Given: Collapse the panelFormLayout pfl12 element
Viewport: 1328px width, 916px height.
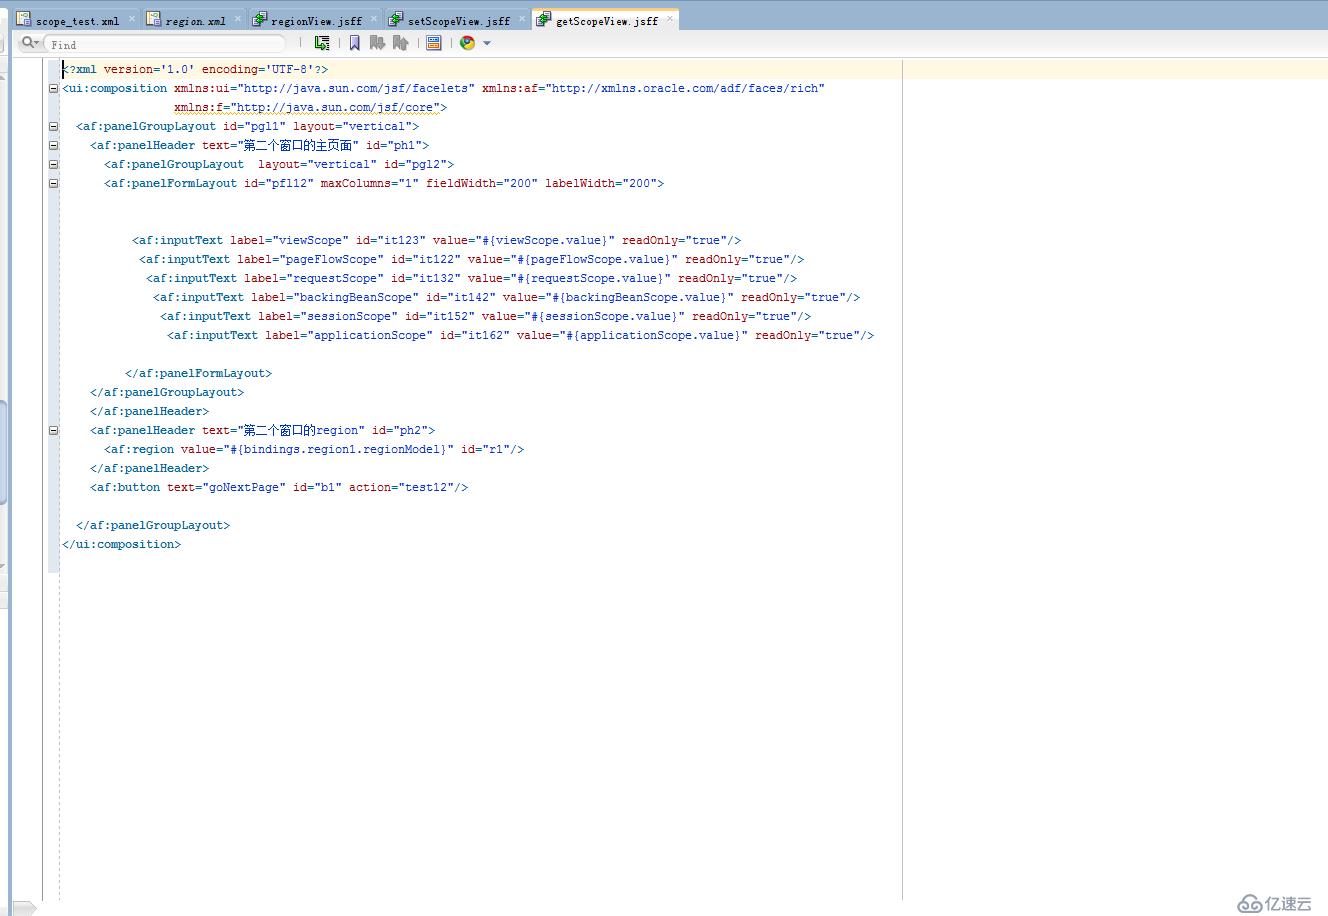Looking at the screenshot, I should click(53, 184).
